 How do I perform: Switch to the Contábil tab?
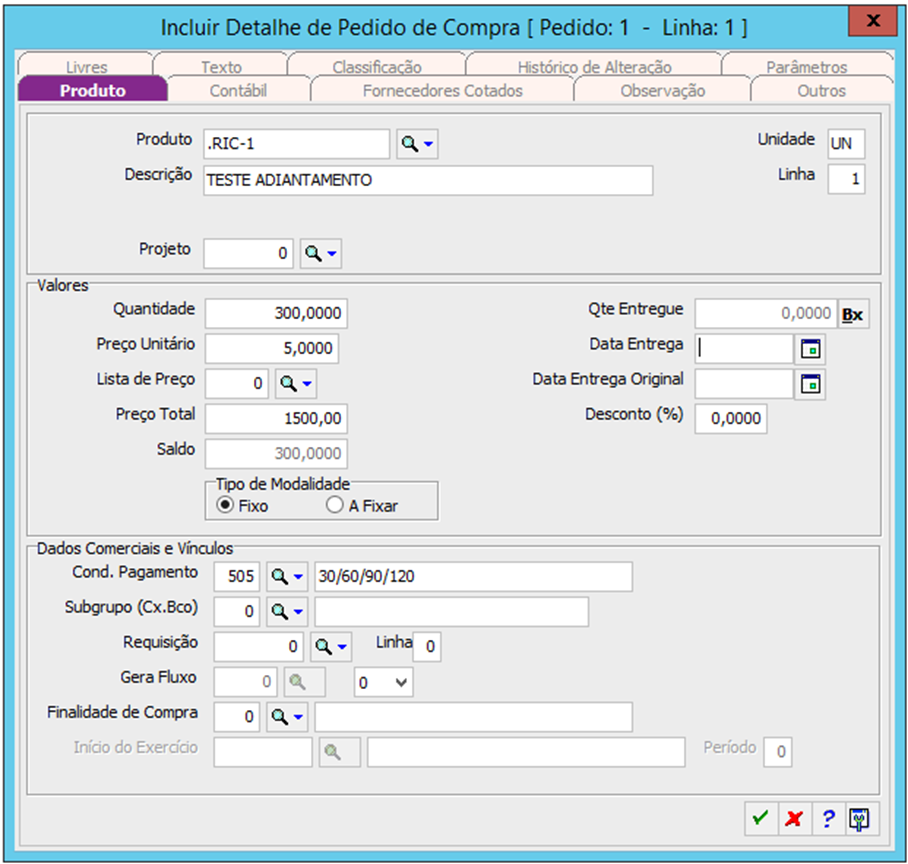click(238, 90)
